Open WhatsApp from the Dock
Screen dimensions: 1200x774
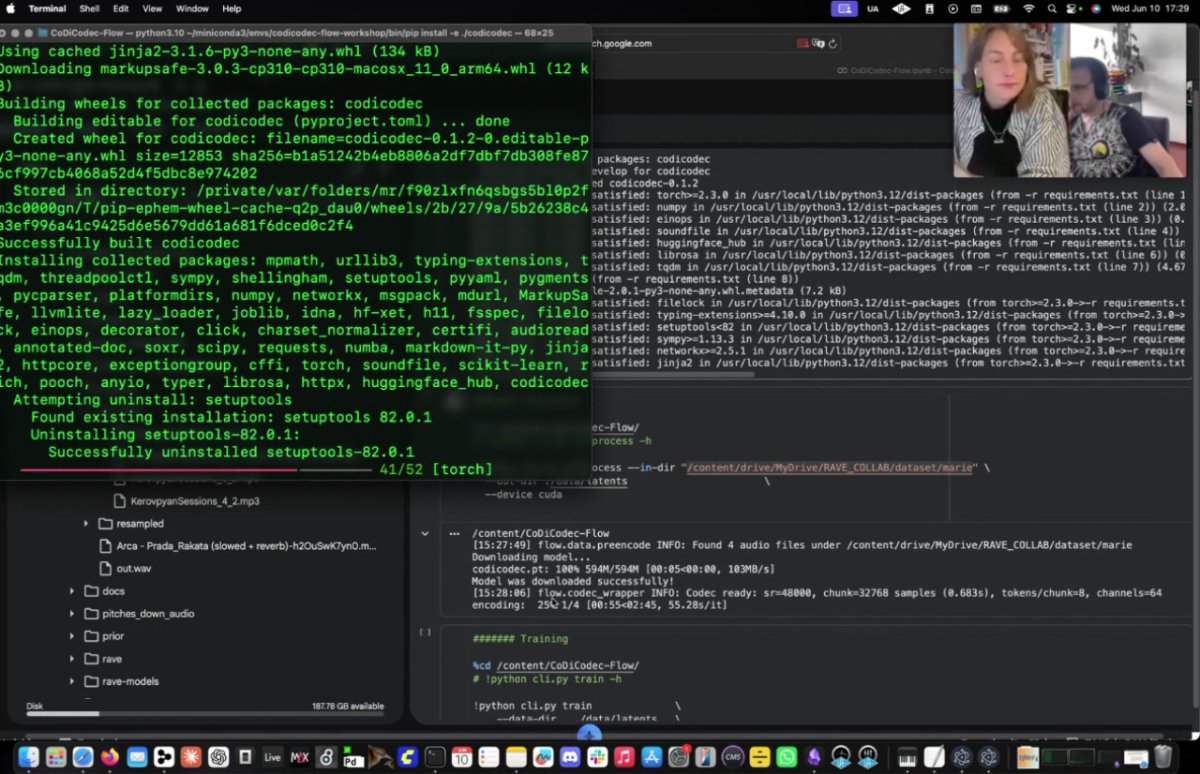click(787, 757)
